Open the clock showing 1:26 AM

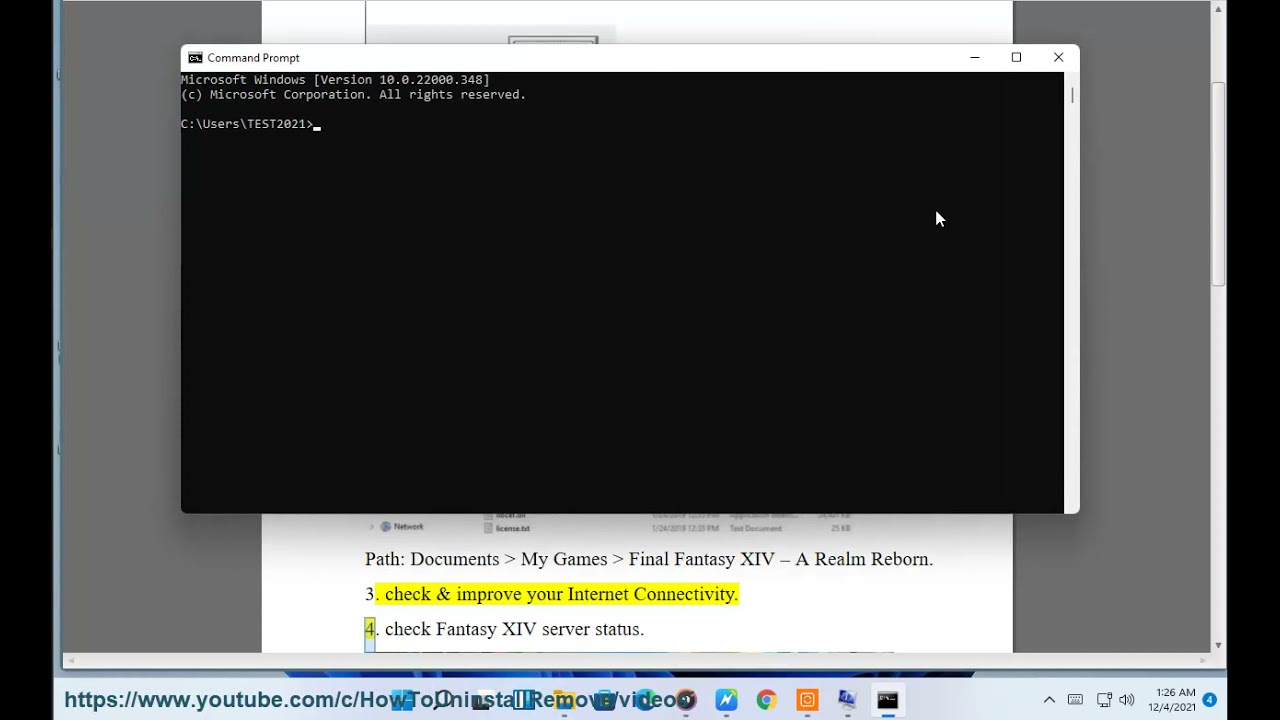tap(1174, 700)
